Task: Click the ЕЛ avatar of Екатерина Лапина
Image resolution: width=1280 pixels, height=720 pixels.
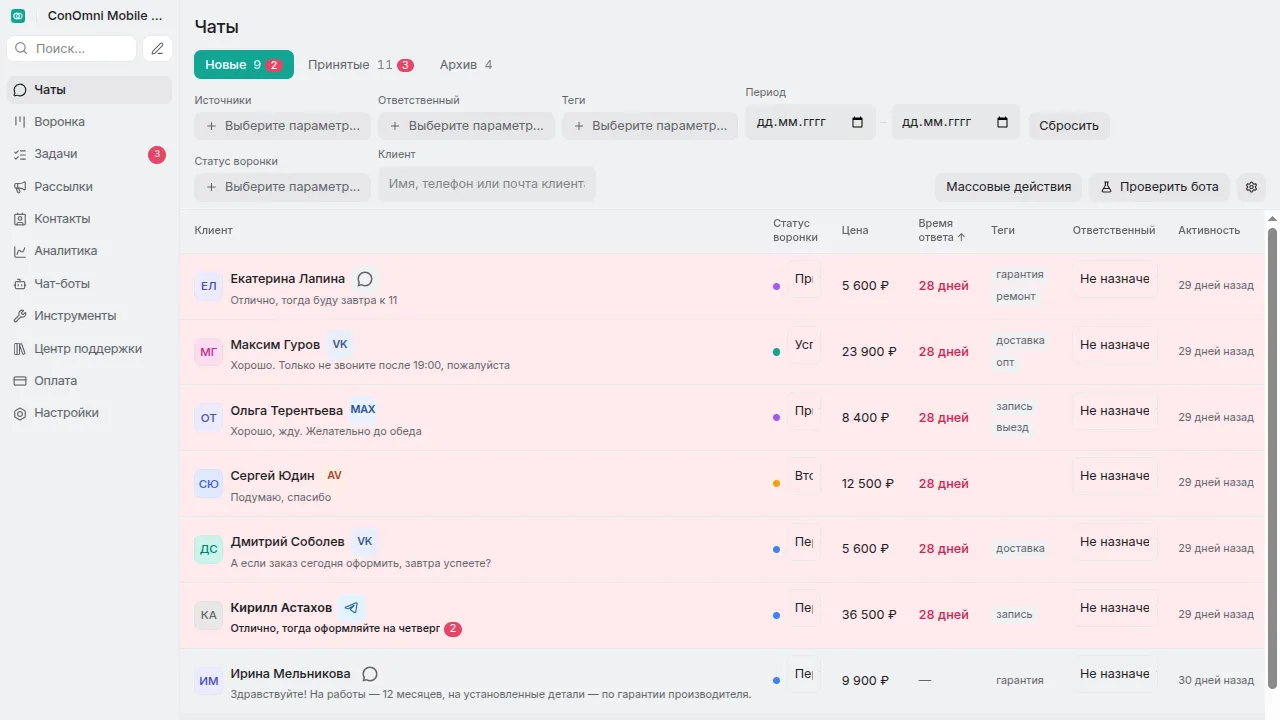Action: (208, 286)
